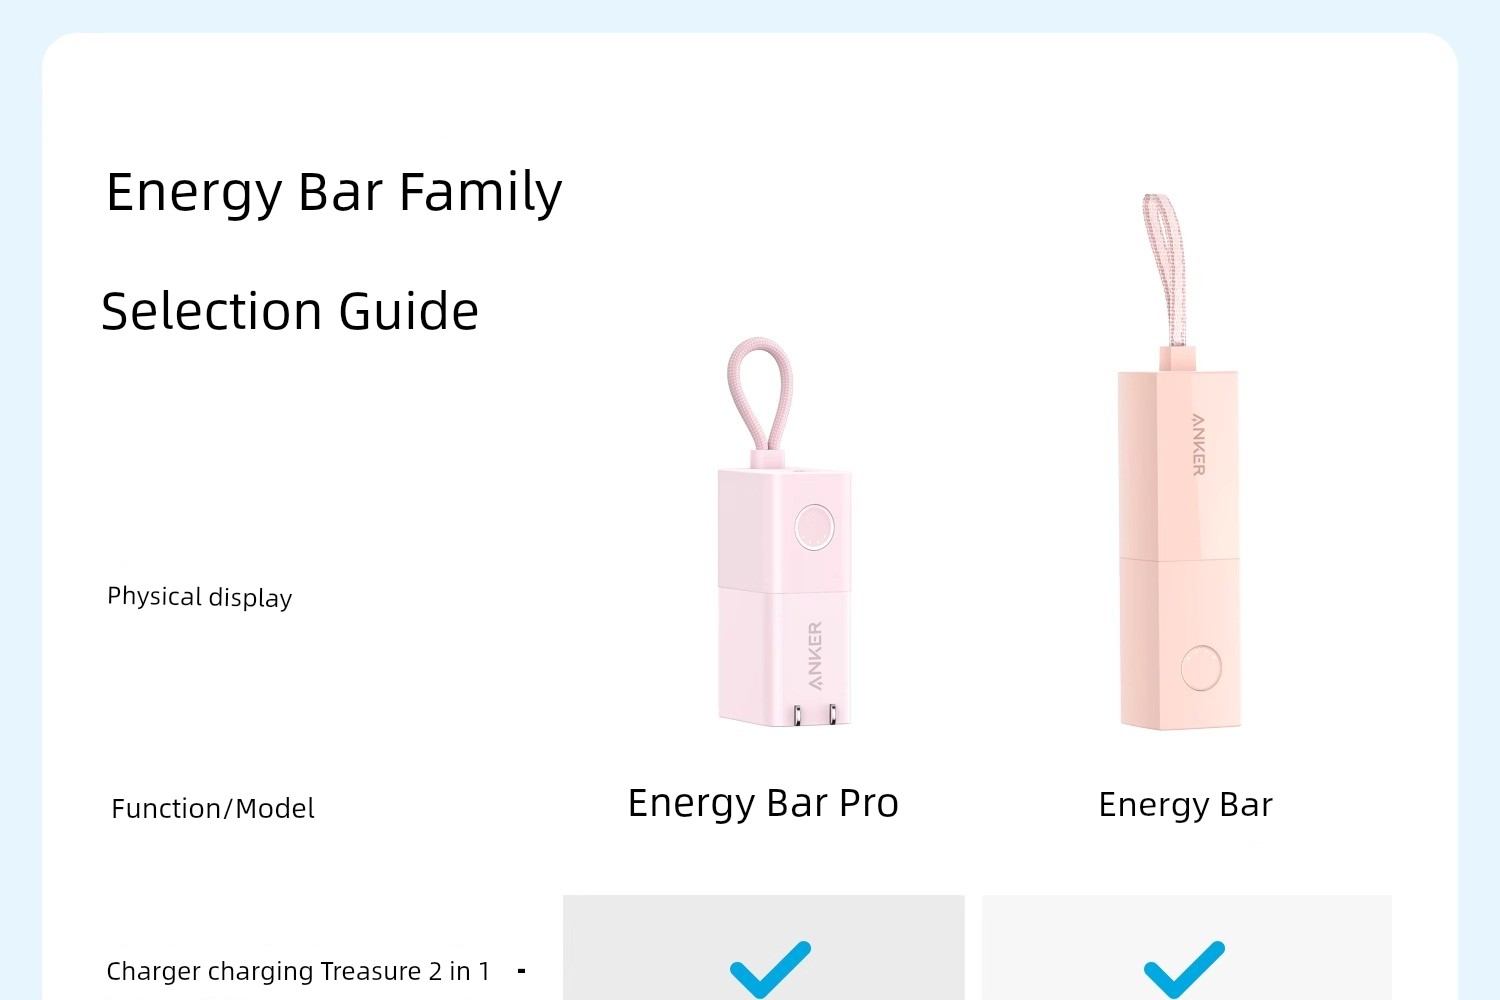Click the Charger charging Treasure 2 in 1 label

[x=298, y=971]
